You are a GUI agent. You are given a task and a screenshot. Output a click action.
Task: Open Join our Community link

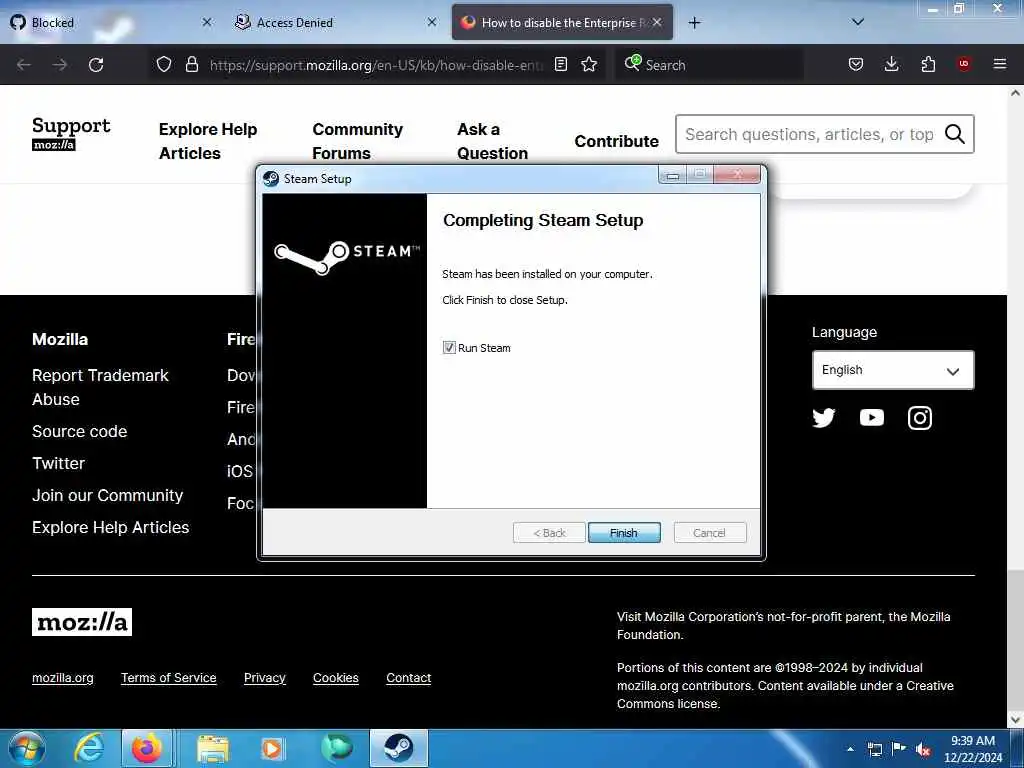(108, 496)
